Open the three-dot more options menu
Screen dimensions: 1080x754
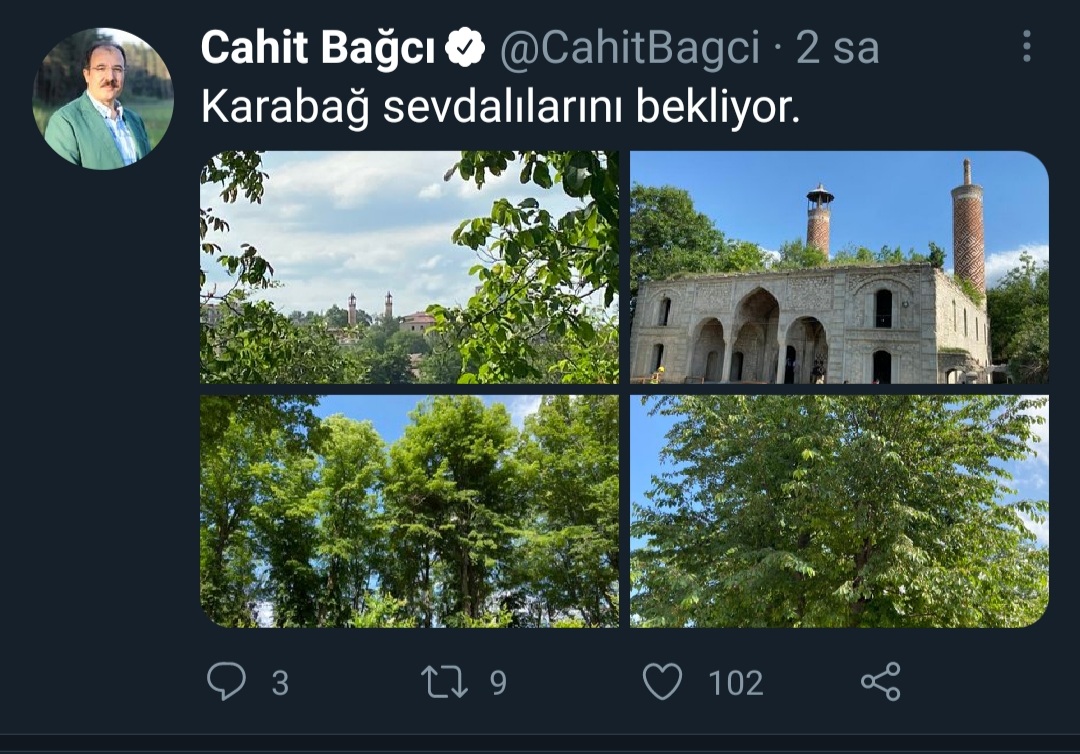[1026, 46]
